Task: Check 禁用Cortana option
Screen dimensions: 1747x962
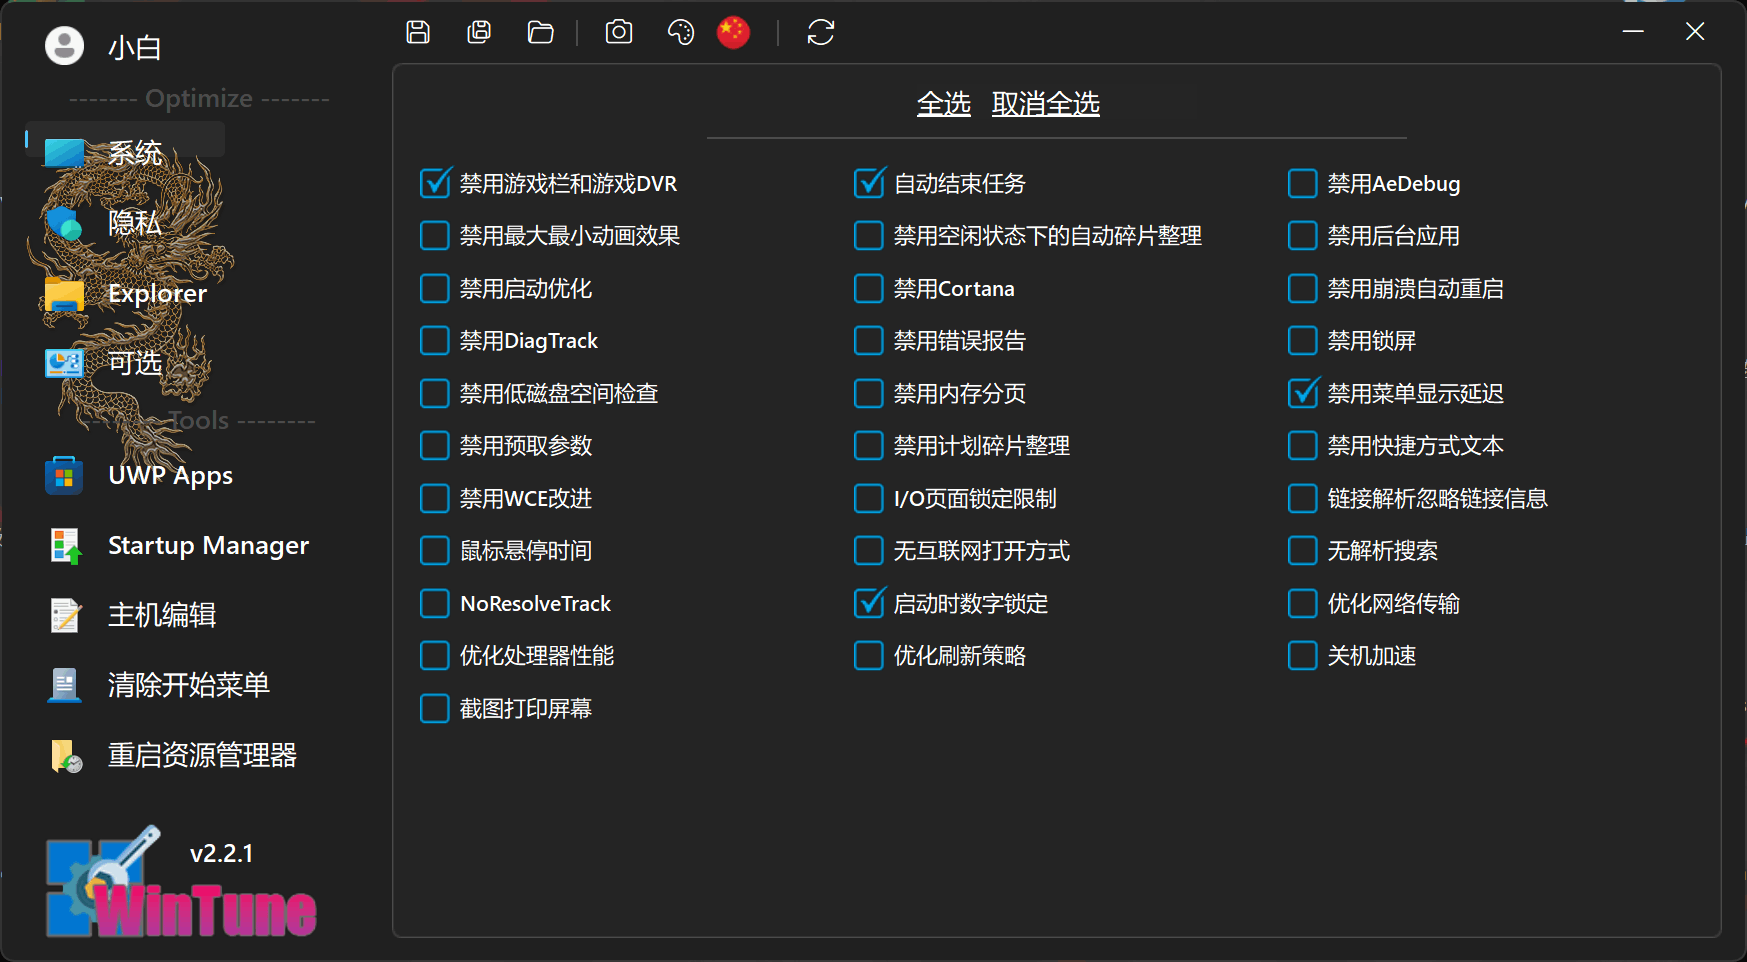Action: click(x=868, y=289)
